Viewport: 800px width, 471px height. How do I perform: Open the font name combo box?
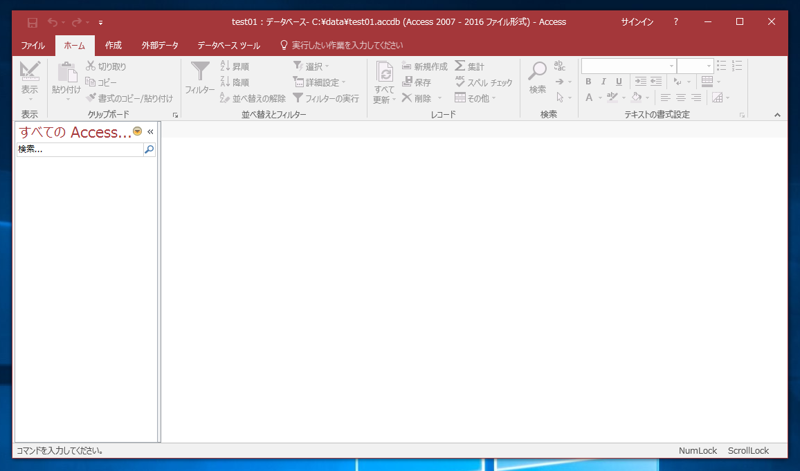pyautogui.click(x=629, y=66)
